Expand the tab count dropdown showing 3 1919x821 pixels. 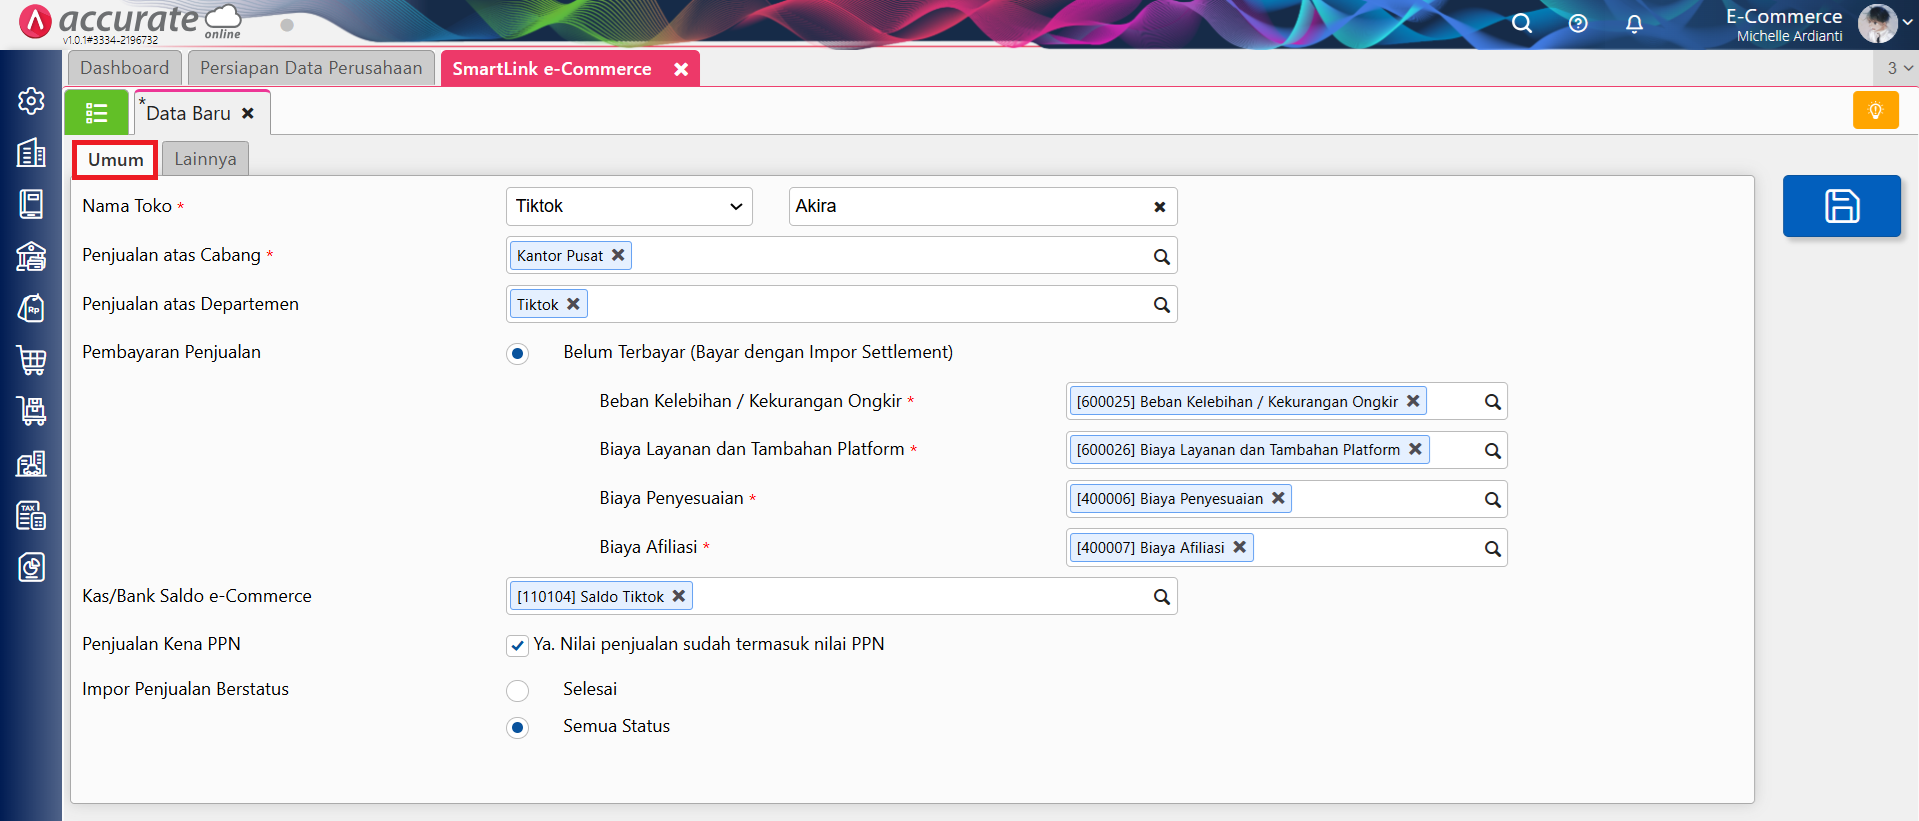click(1898, 68)
